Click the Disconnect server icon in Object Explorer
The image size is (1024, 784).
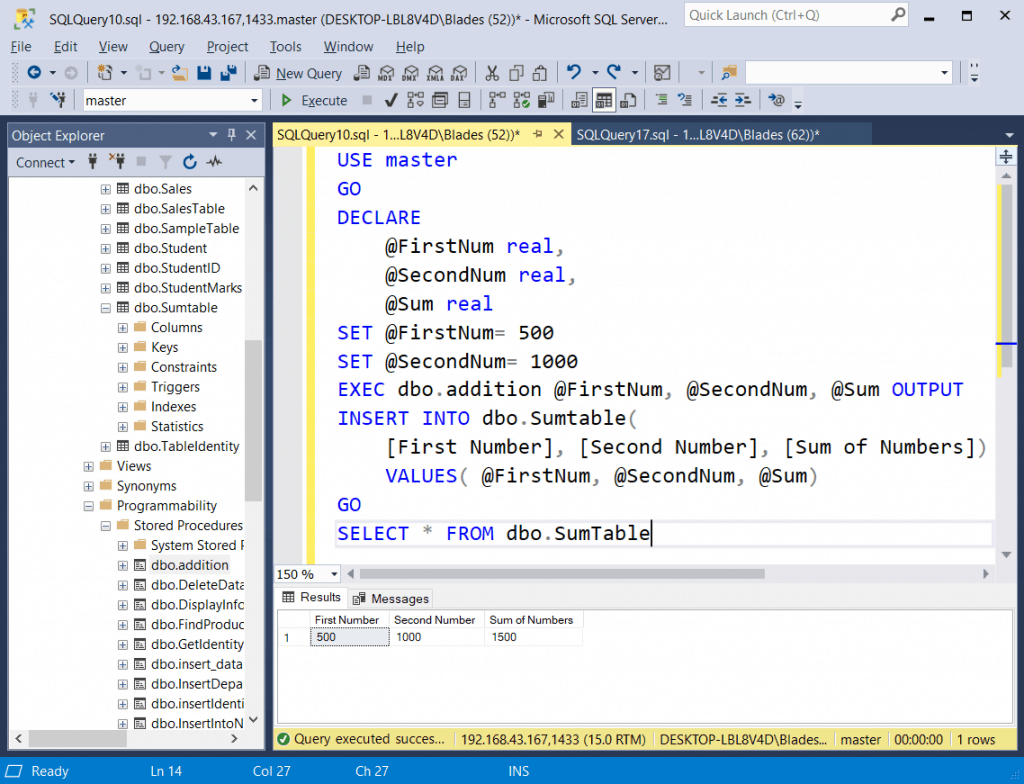tap(118, 162)
